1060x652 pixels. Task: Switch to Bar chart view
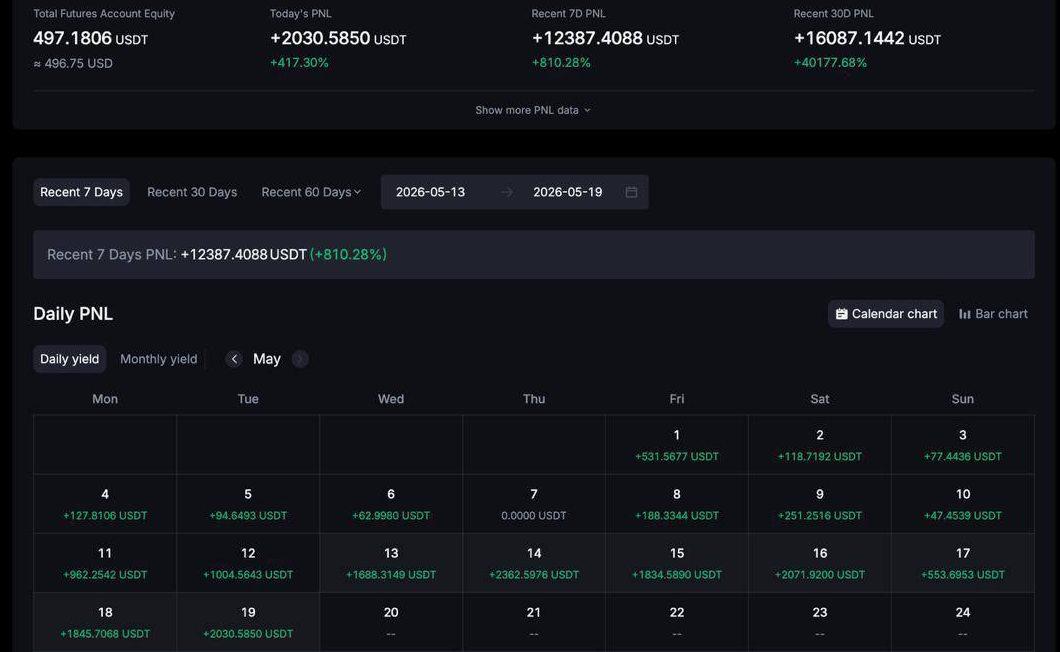coord(993,314)
